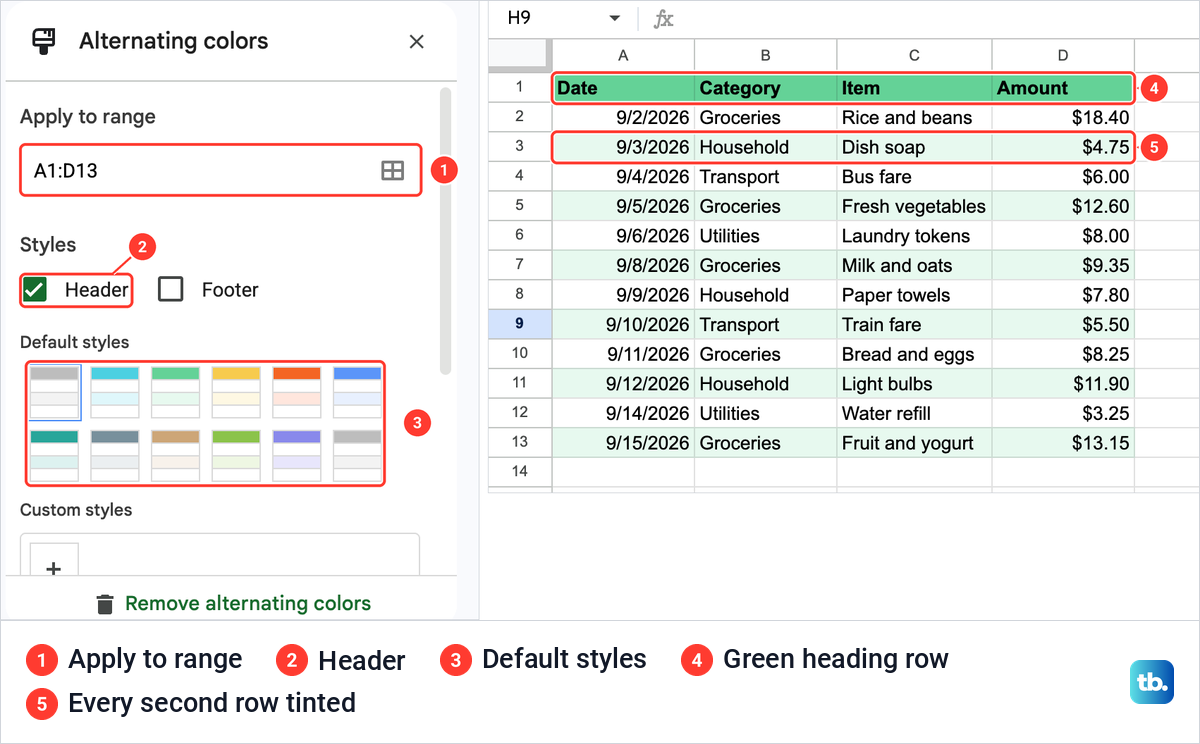
Task: Choose the cyan default style swatch
Action: [x=116, y=392]
